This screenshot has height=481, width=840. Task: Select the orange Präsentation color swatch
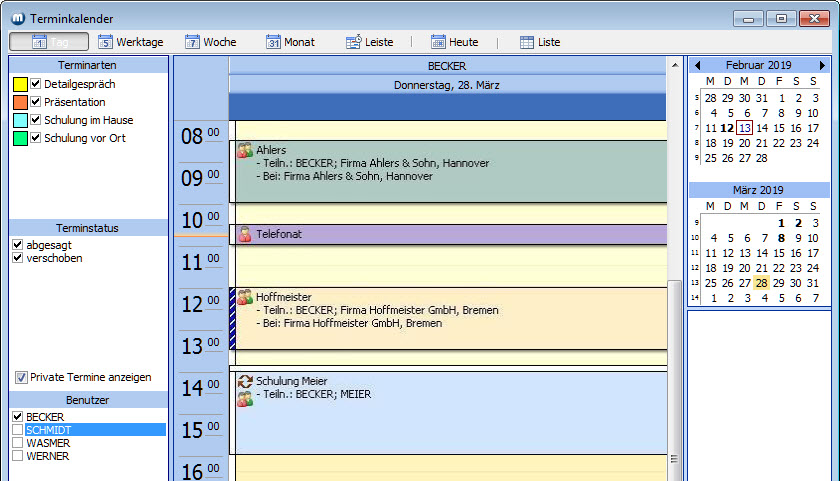coord(20,102)
